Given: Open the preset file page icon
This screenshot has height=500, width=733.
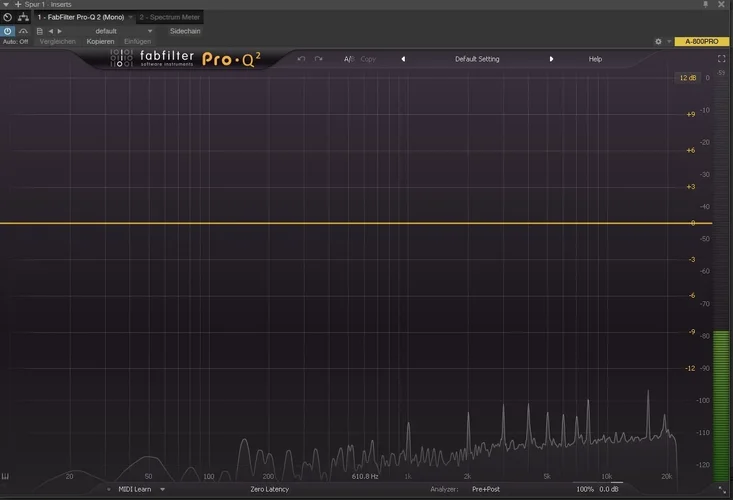Looking at the screenshot, I should click(x=40, y=31).
